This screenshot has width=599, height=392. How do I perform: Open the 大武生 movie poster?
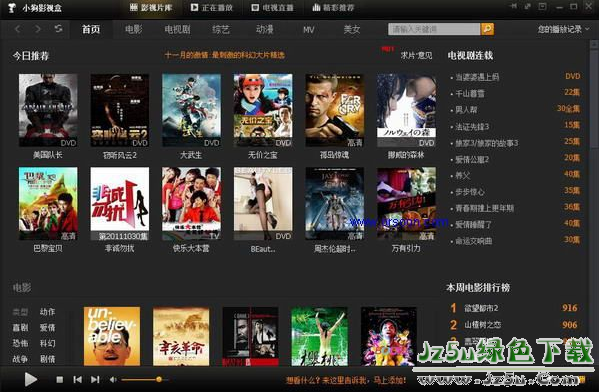click(x=191, y=110)
